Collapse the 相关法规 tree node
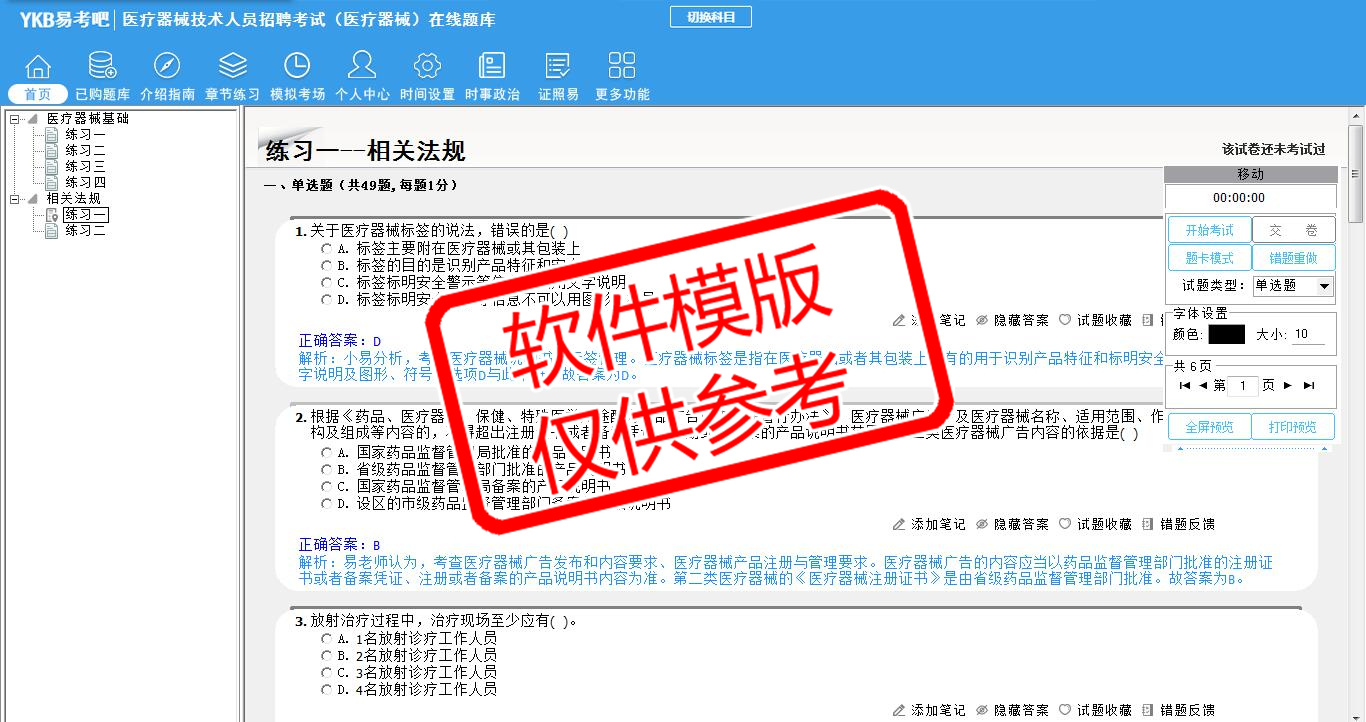The width and height of the screenshot is (1366, 722). 15,199
